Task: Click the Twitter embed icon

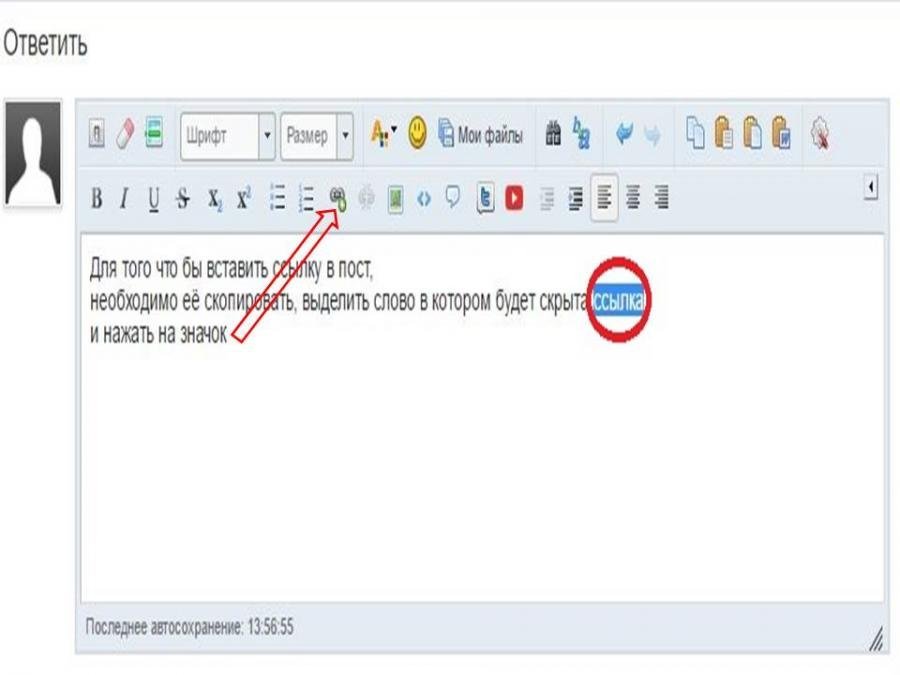Action: point(485,199)
